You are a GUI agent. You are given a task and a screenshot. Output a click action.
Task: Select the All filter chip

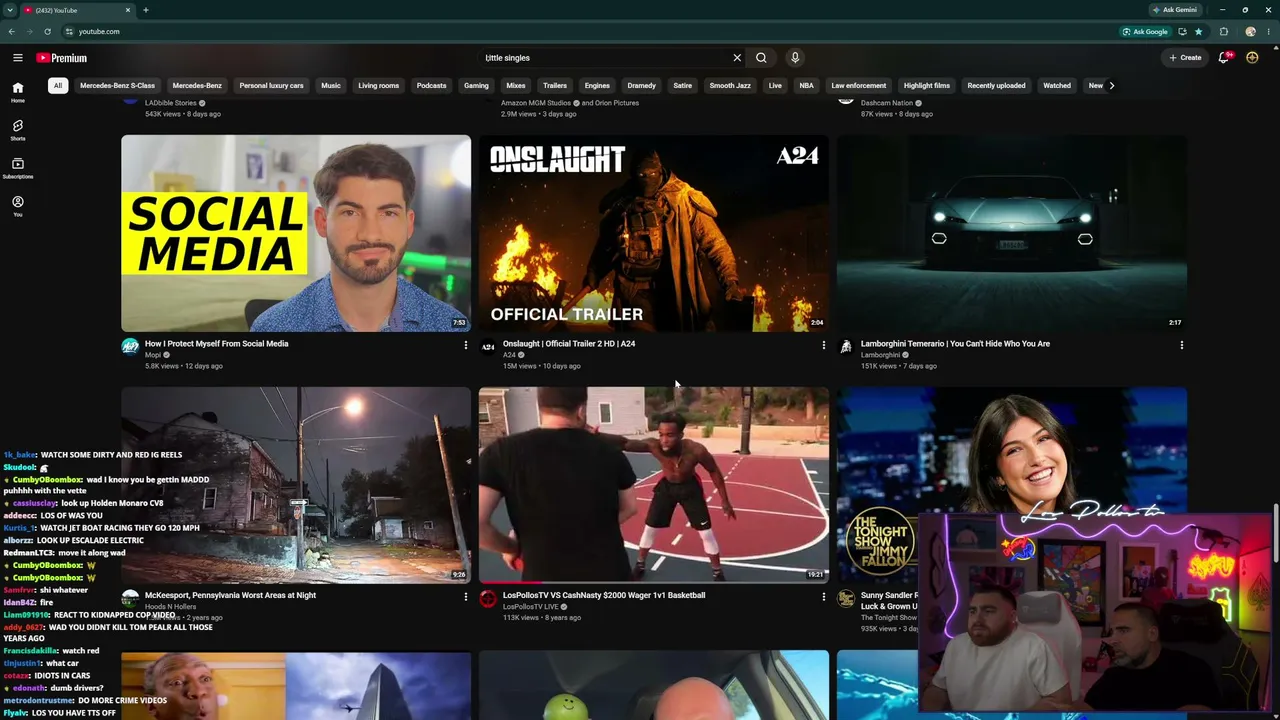pyautogui.click(x=58, y=86)
